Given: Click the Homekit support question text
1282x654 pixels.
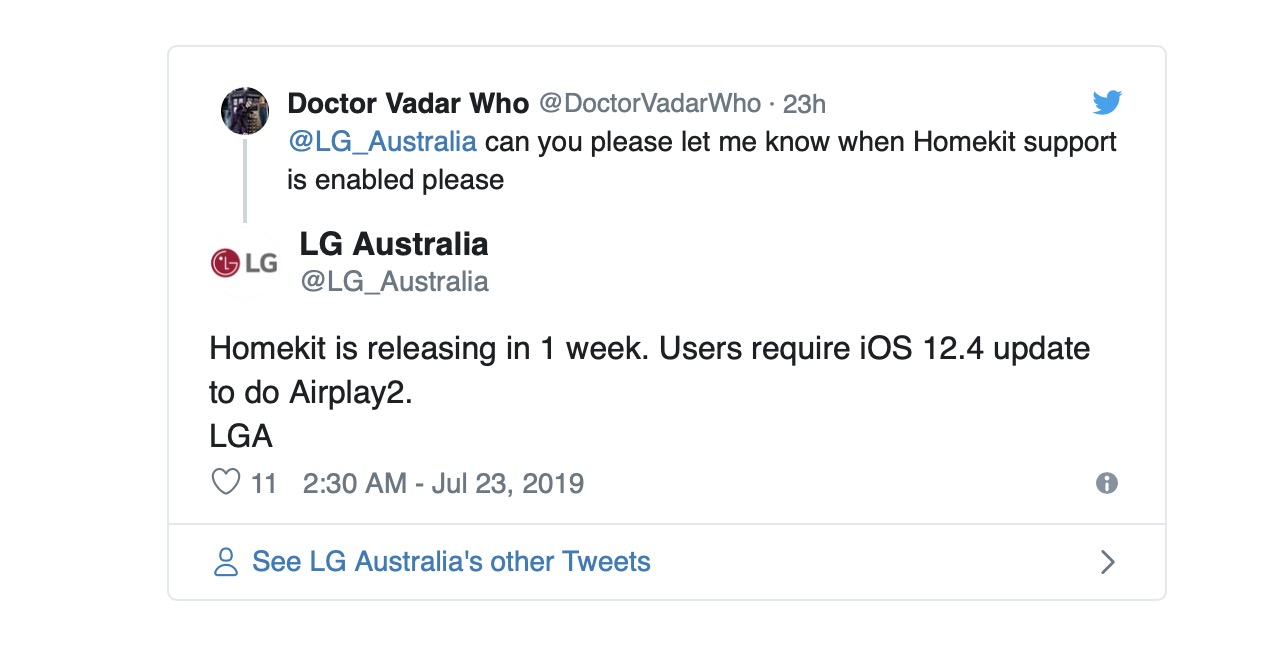Looking at the screenshot, I should 800,141.
